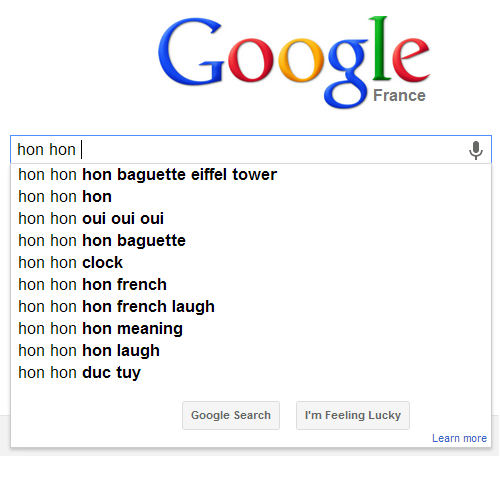The width and height of the screenshot is (500, 496).
Task: Select 'hon hon hon french laugh' suggestion
Action: [251, 307]
